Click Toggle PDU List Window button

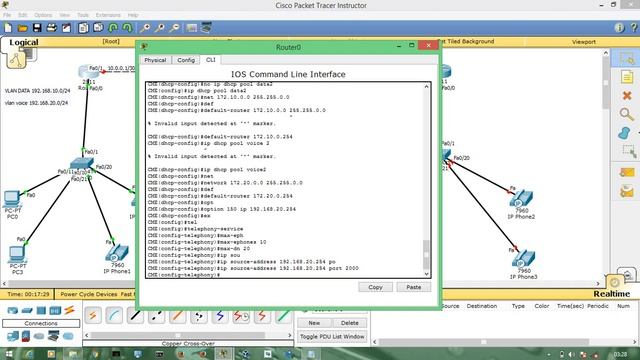[332, 337]
